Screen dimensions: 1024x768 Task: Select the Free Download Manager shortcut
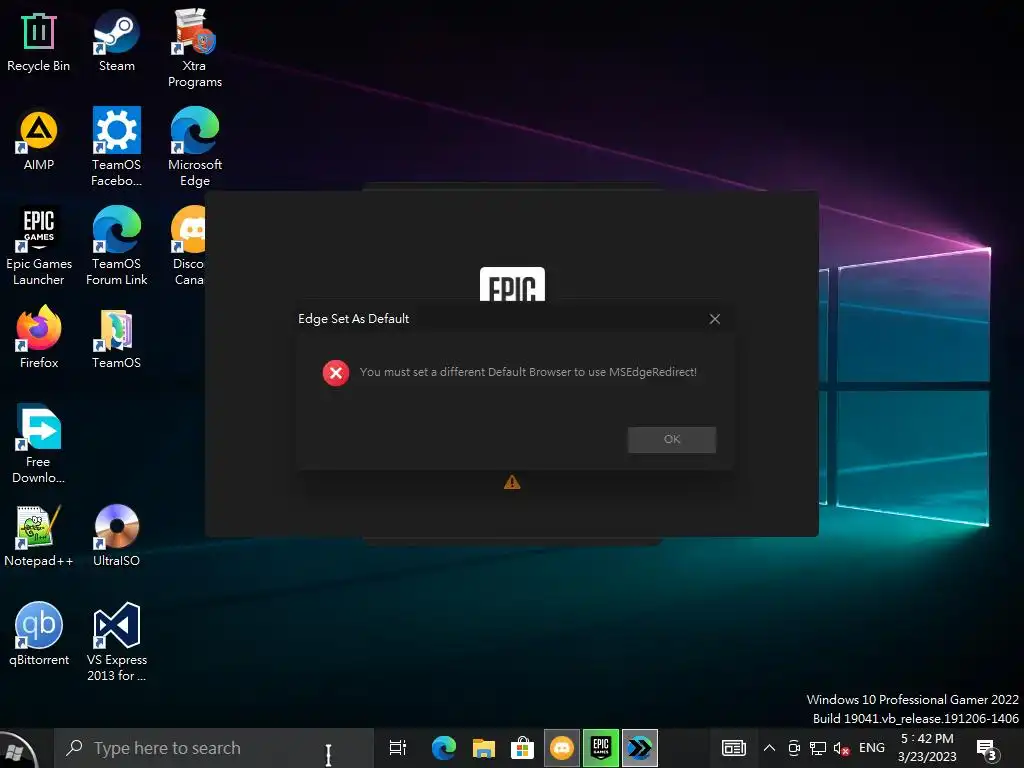[39, 444]
